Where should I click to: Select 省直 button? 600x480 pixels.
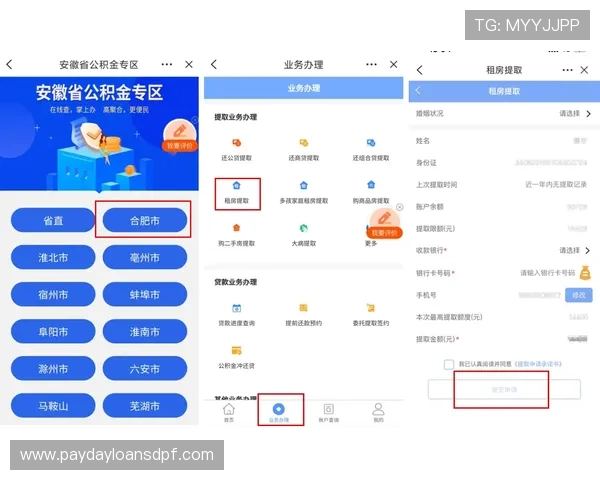[x=53, y=220]
